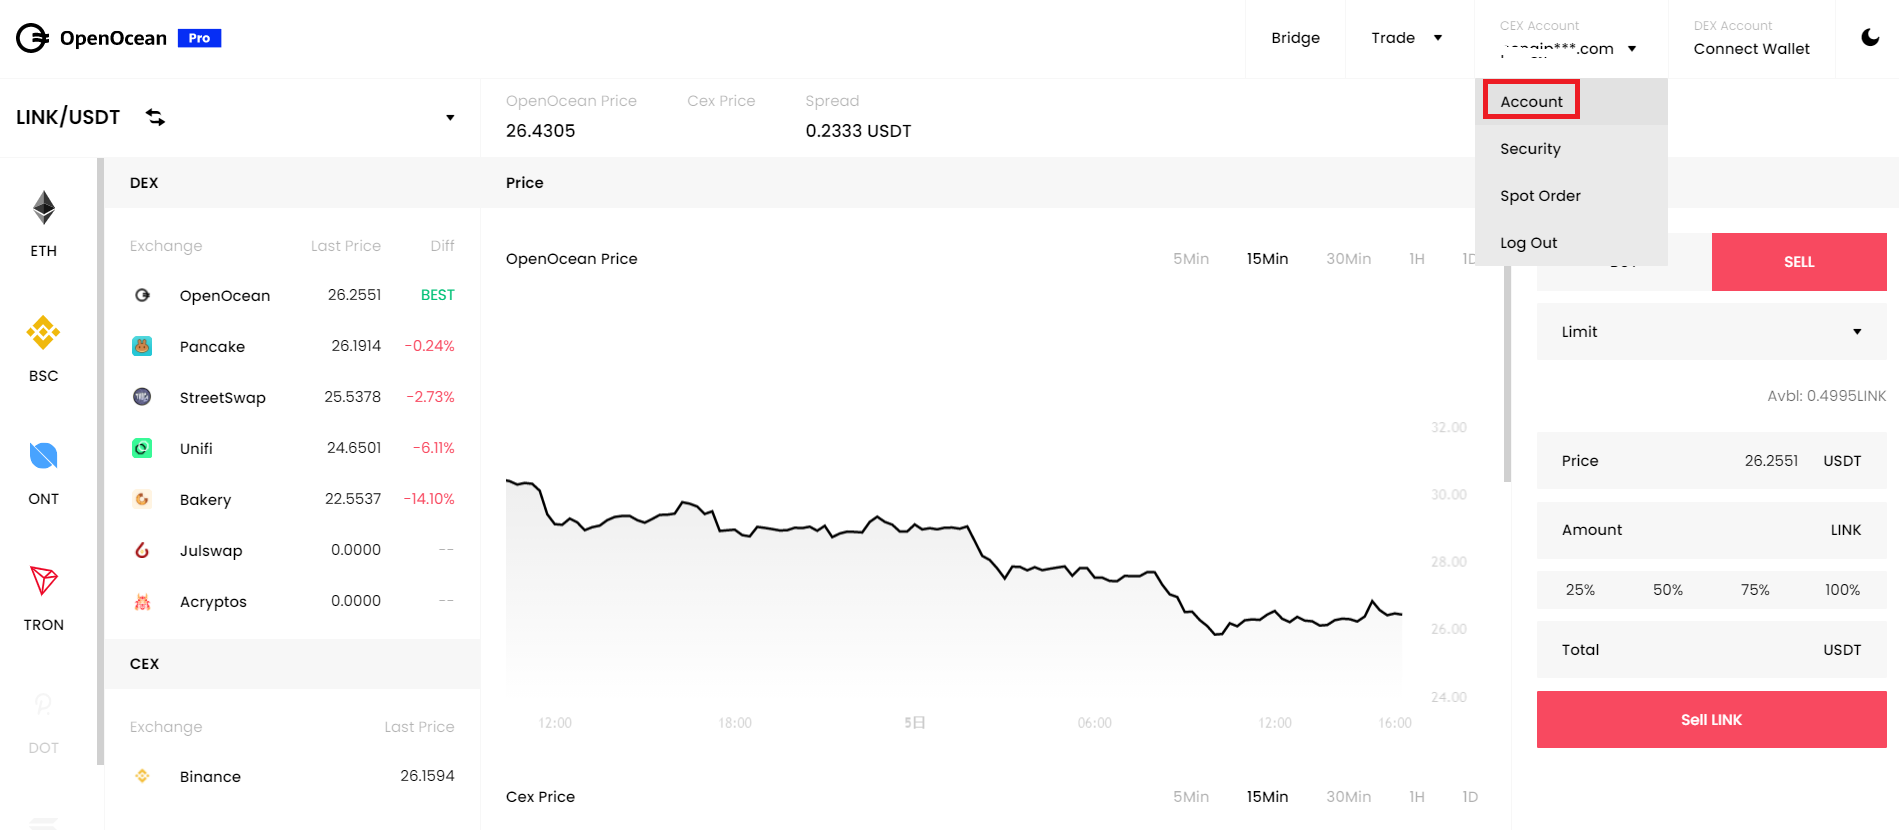The image size is (1899, 830).
Task: Select 30Min on Cex Price chart
Action: 1348,797
